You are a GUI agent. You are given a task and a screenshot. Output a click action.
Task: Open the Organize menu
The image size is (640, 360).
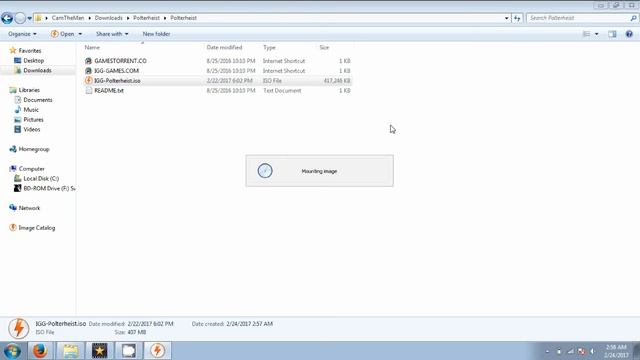(x=22, y=34)
